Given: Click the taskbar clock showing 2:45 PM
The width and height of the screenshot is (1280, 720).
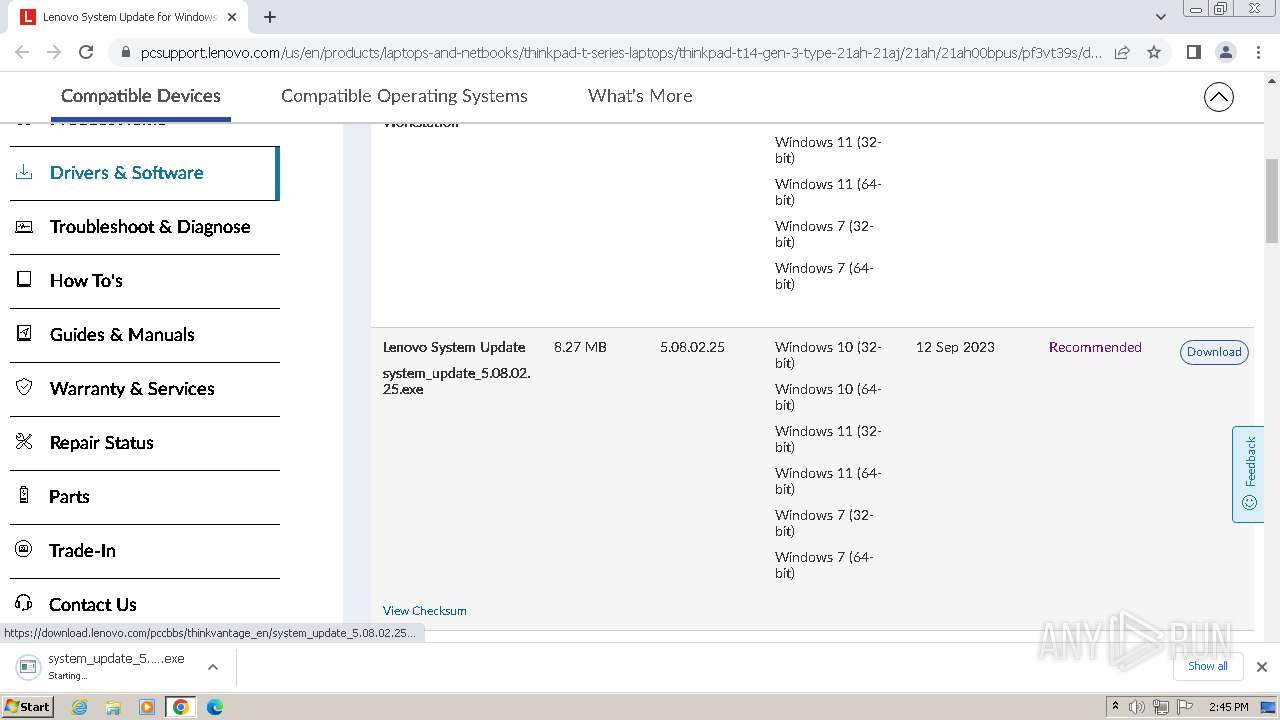Looking at the screenshot, I should [1228, 707].
